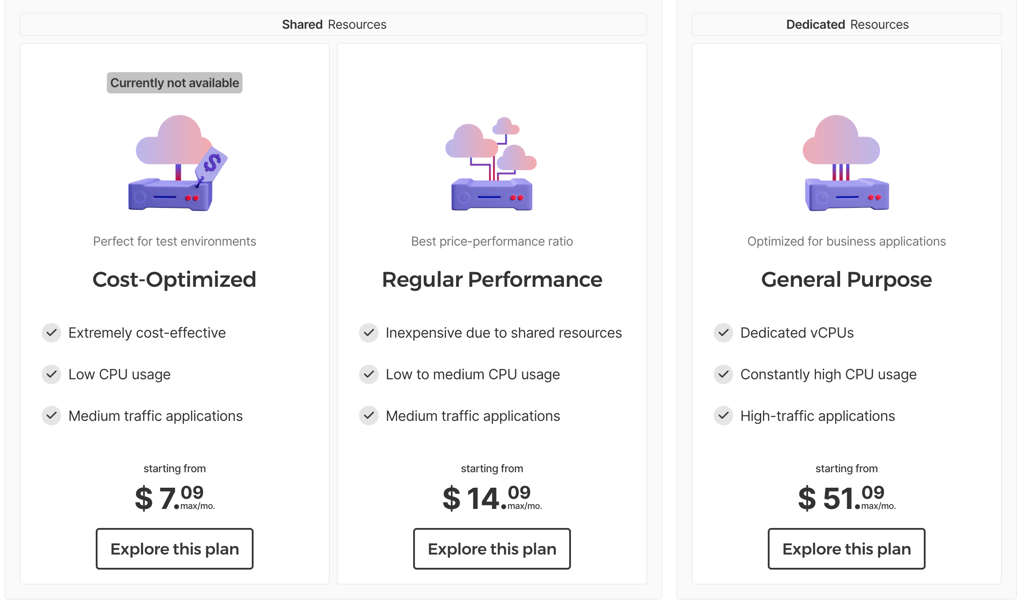
Task: Click checkmark icon next to Low CPU usage
Action: [x=52, y=374]
